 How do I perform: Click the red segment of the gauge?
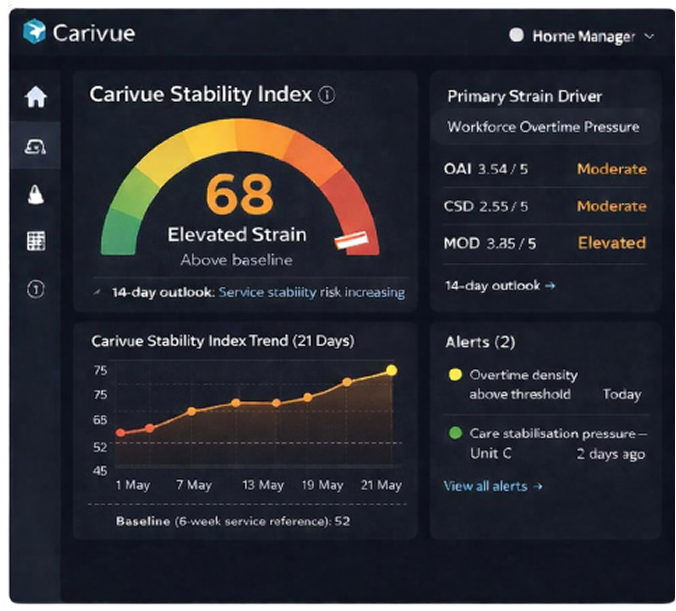tap(354, 206)
